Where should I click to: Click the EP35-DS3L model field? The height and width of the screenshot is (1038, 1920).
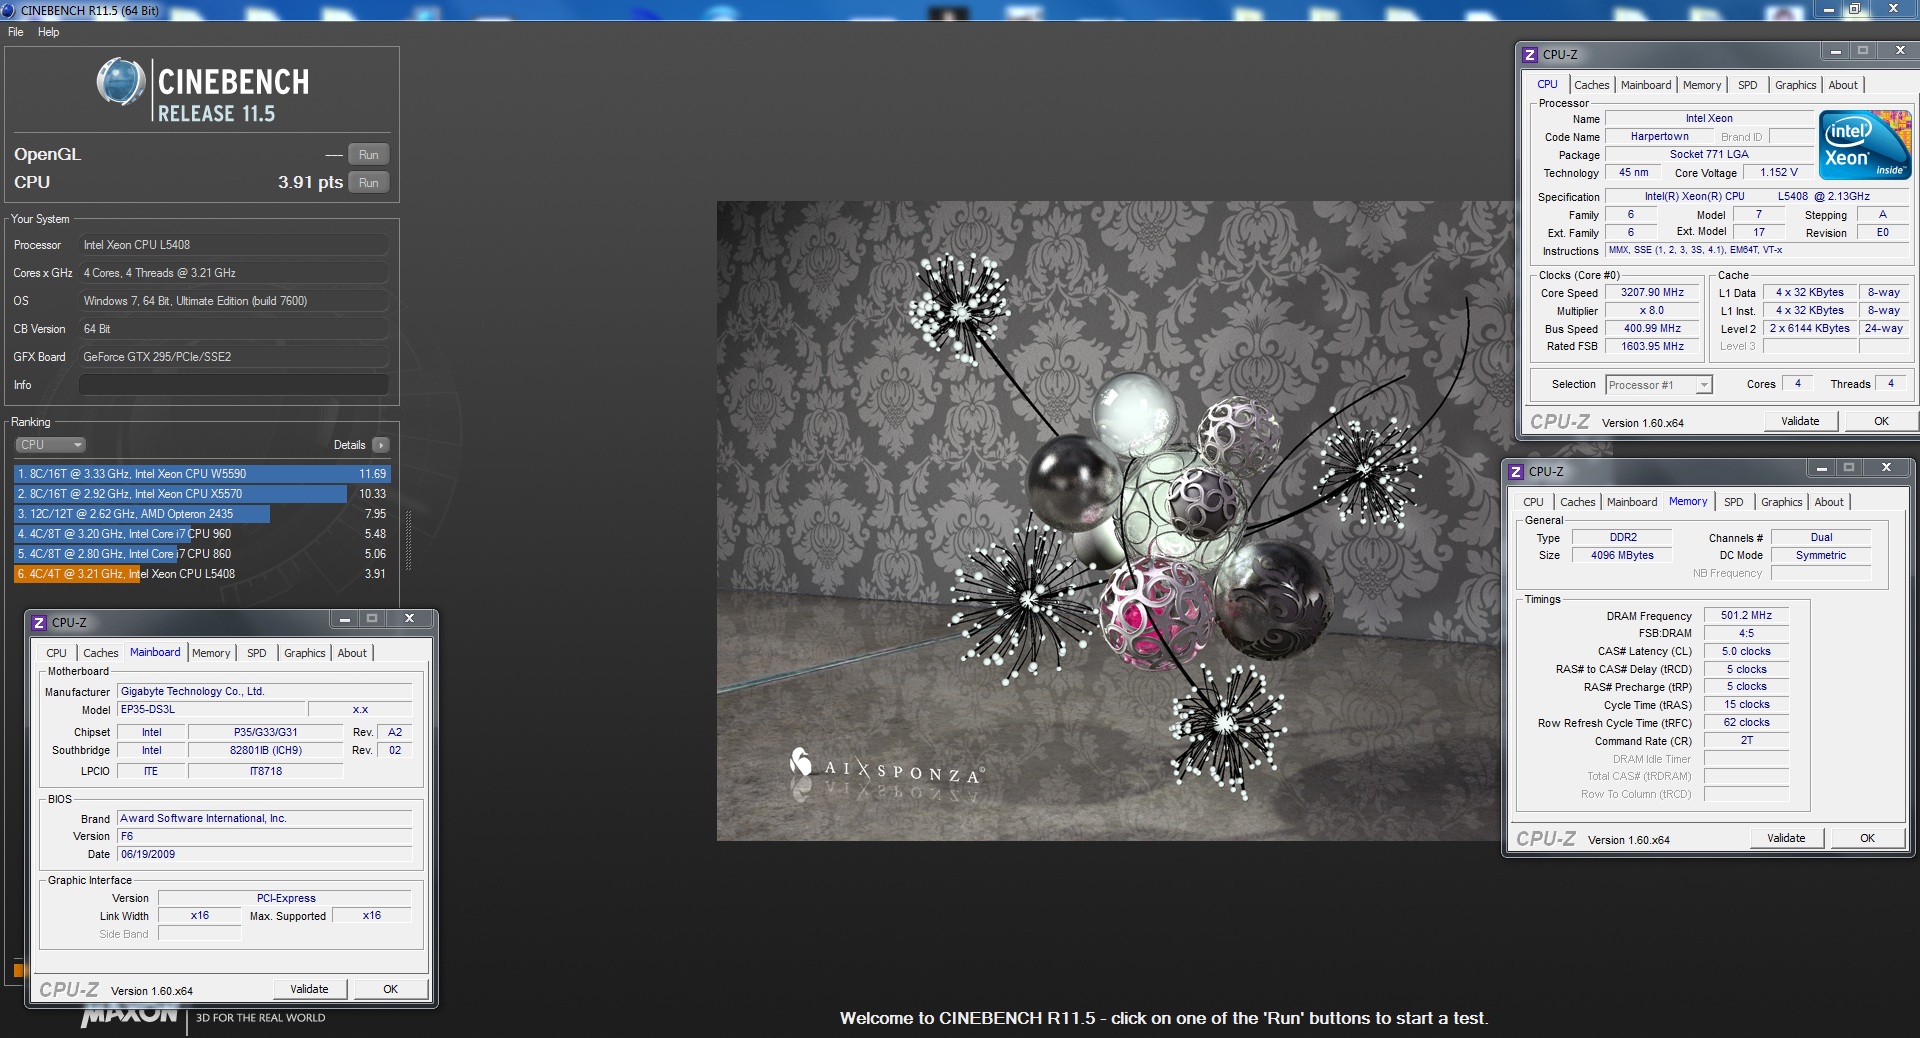coord(210,710)
